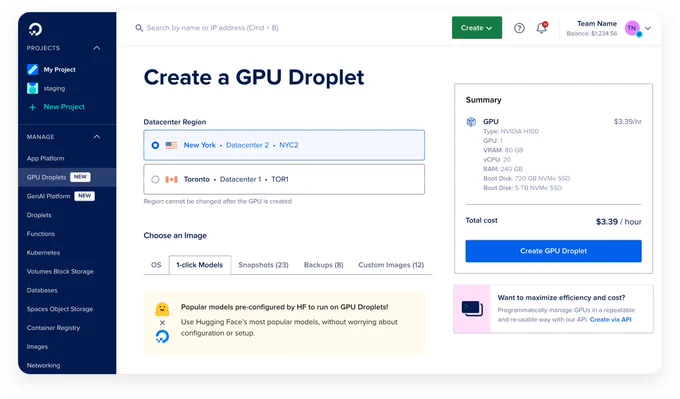This screenshot has height=399, width=680.
Task: Click the Canada flag icon
Action: (171, 180)
